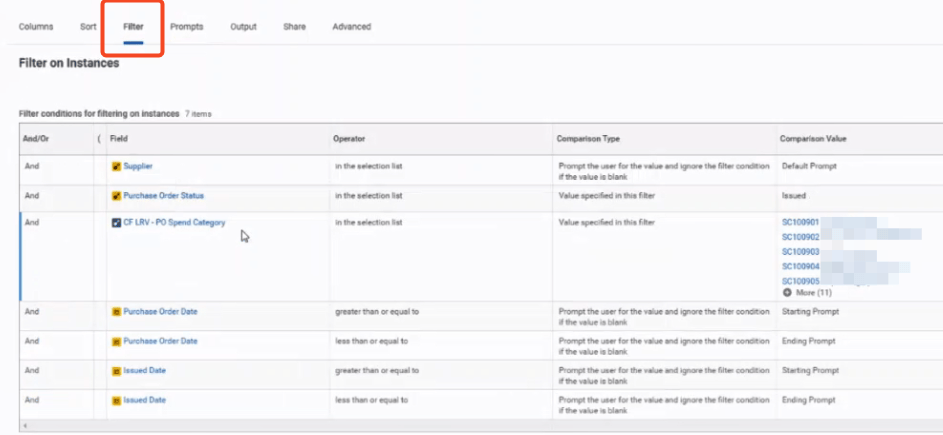Image resolution: width=943 pixels, height=435 pixels.
Task: Click the horizontal scrollbar's left arrow
Action: click(x=25, y=425)
